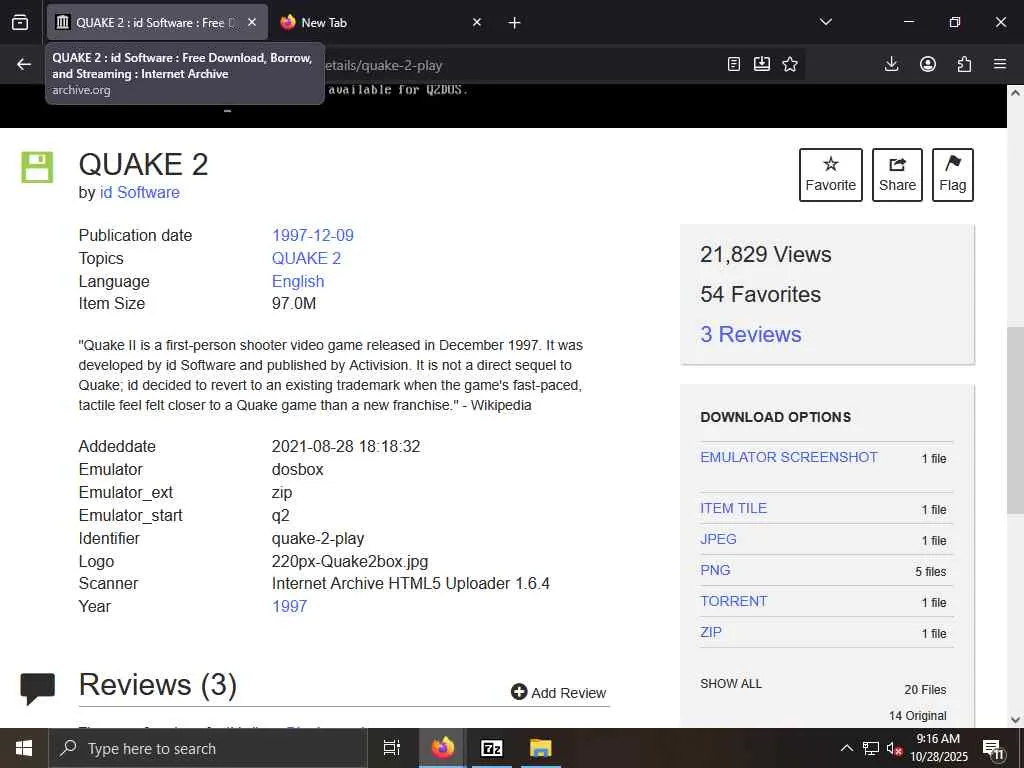Click muted volume icon in tray
The image size is (1024, 768).
coord(894,748)
